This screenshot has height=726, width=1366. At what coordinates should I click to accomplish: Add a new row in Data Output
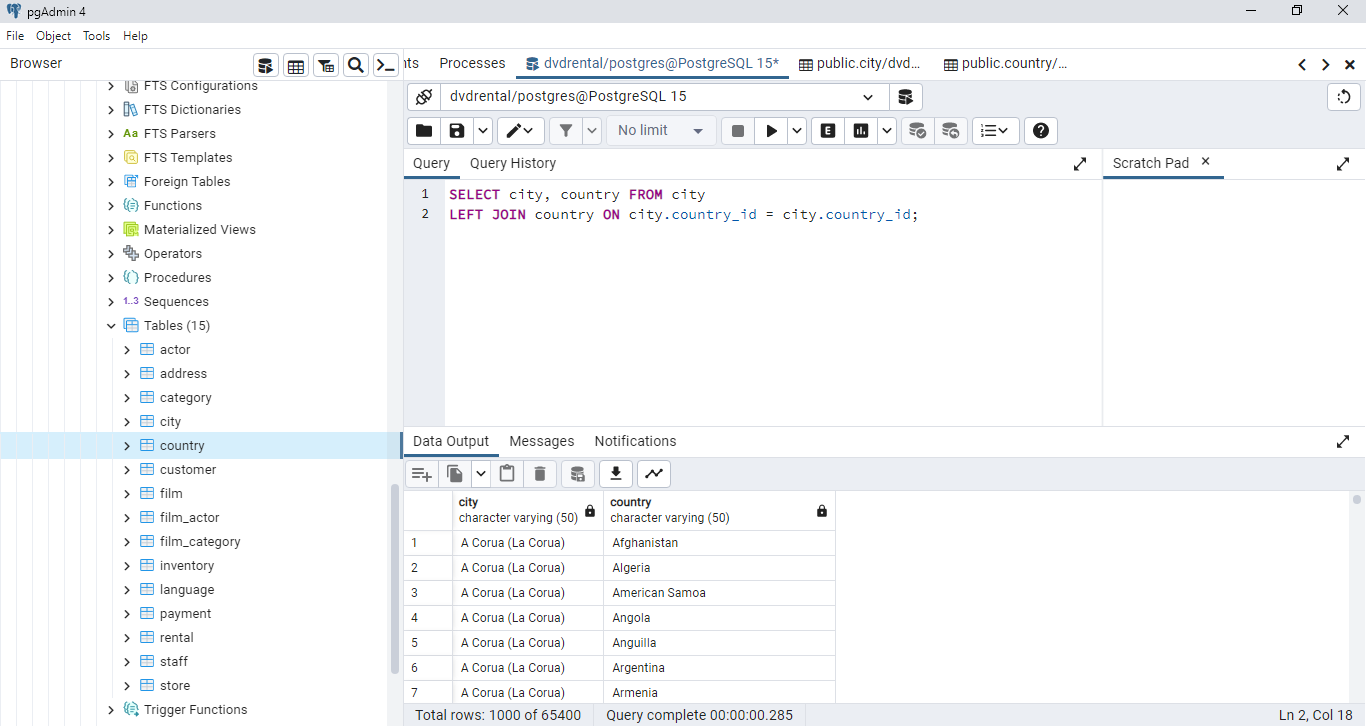point(422,474)
